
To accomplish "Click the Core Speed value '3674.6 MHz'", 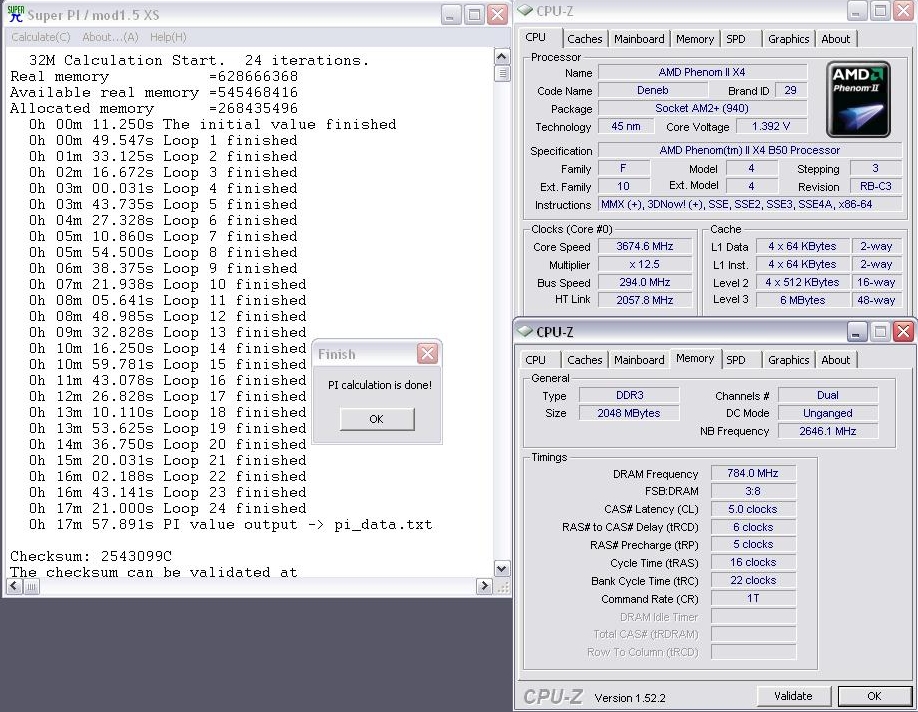I will 645,247.
